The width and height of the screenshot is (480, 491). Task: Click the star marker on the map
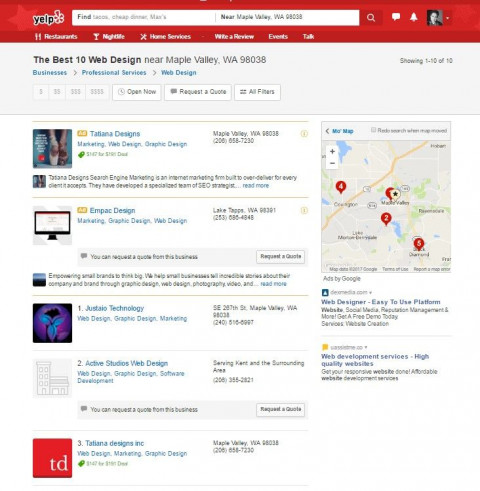coord(395,194)
